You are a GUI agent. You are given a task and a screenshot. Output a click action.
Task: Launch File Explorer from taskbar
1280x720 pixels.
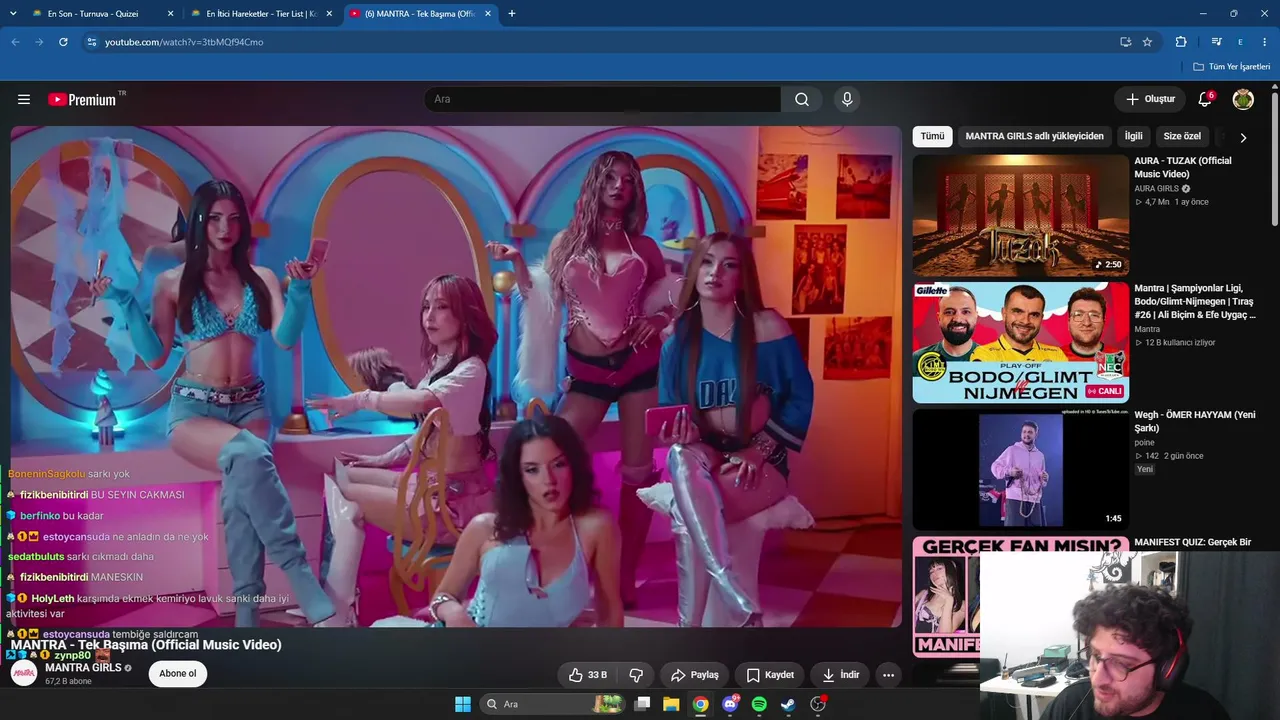[x=671, y=704]
